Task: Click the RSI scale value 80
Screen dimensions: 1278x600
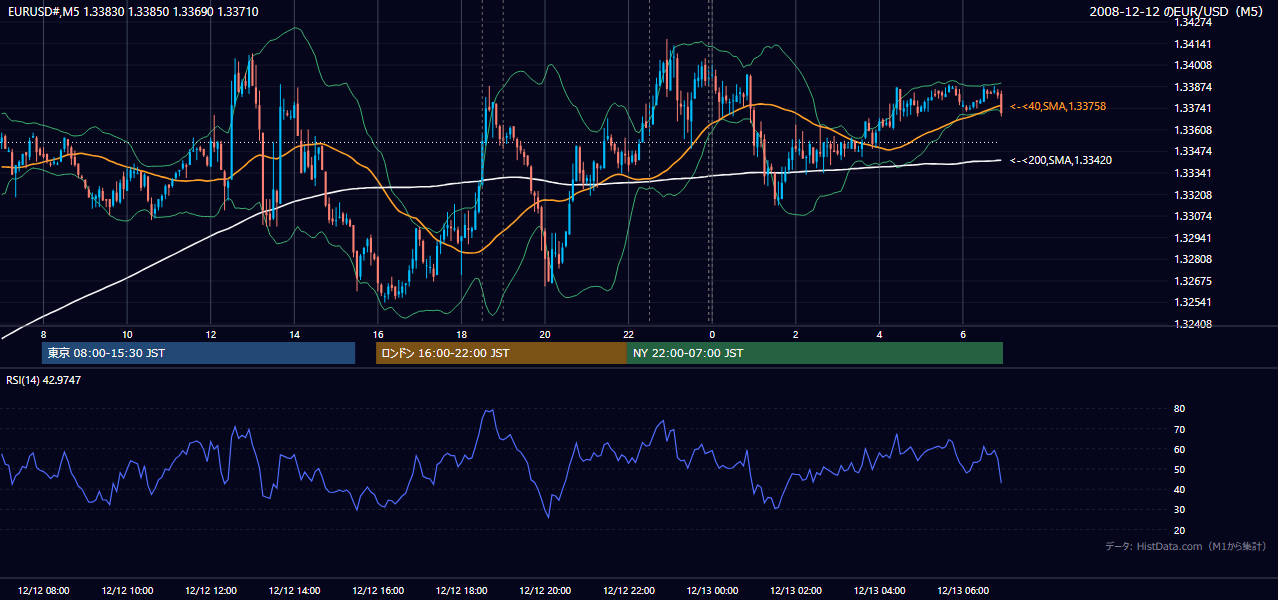Action: tap(1180, 409)
